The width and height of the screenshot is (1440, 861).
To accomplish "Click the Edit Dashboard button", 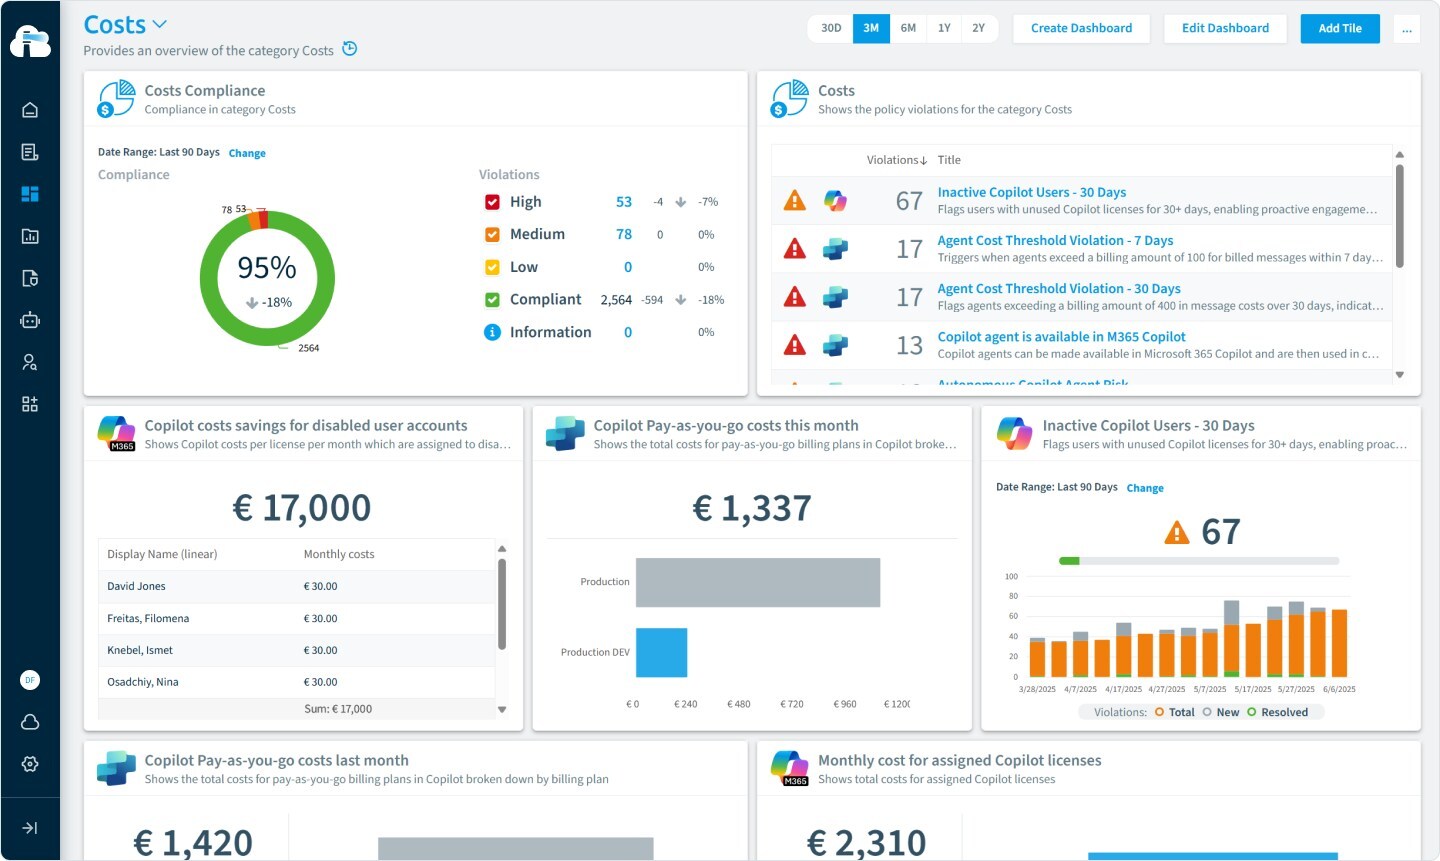I will click(1225, 29).
